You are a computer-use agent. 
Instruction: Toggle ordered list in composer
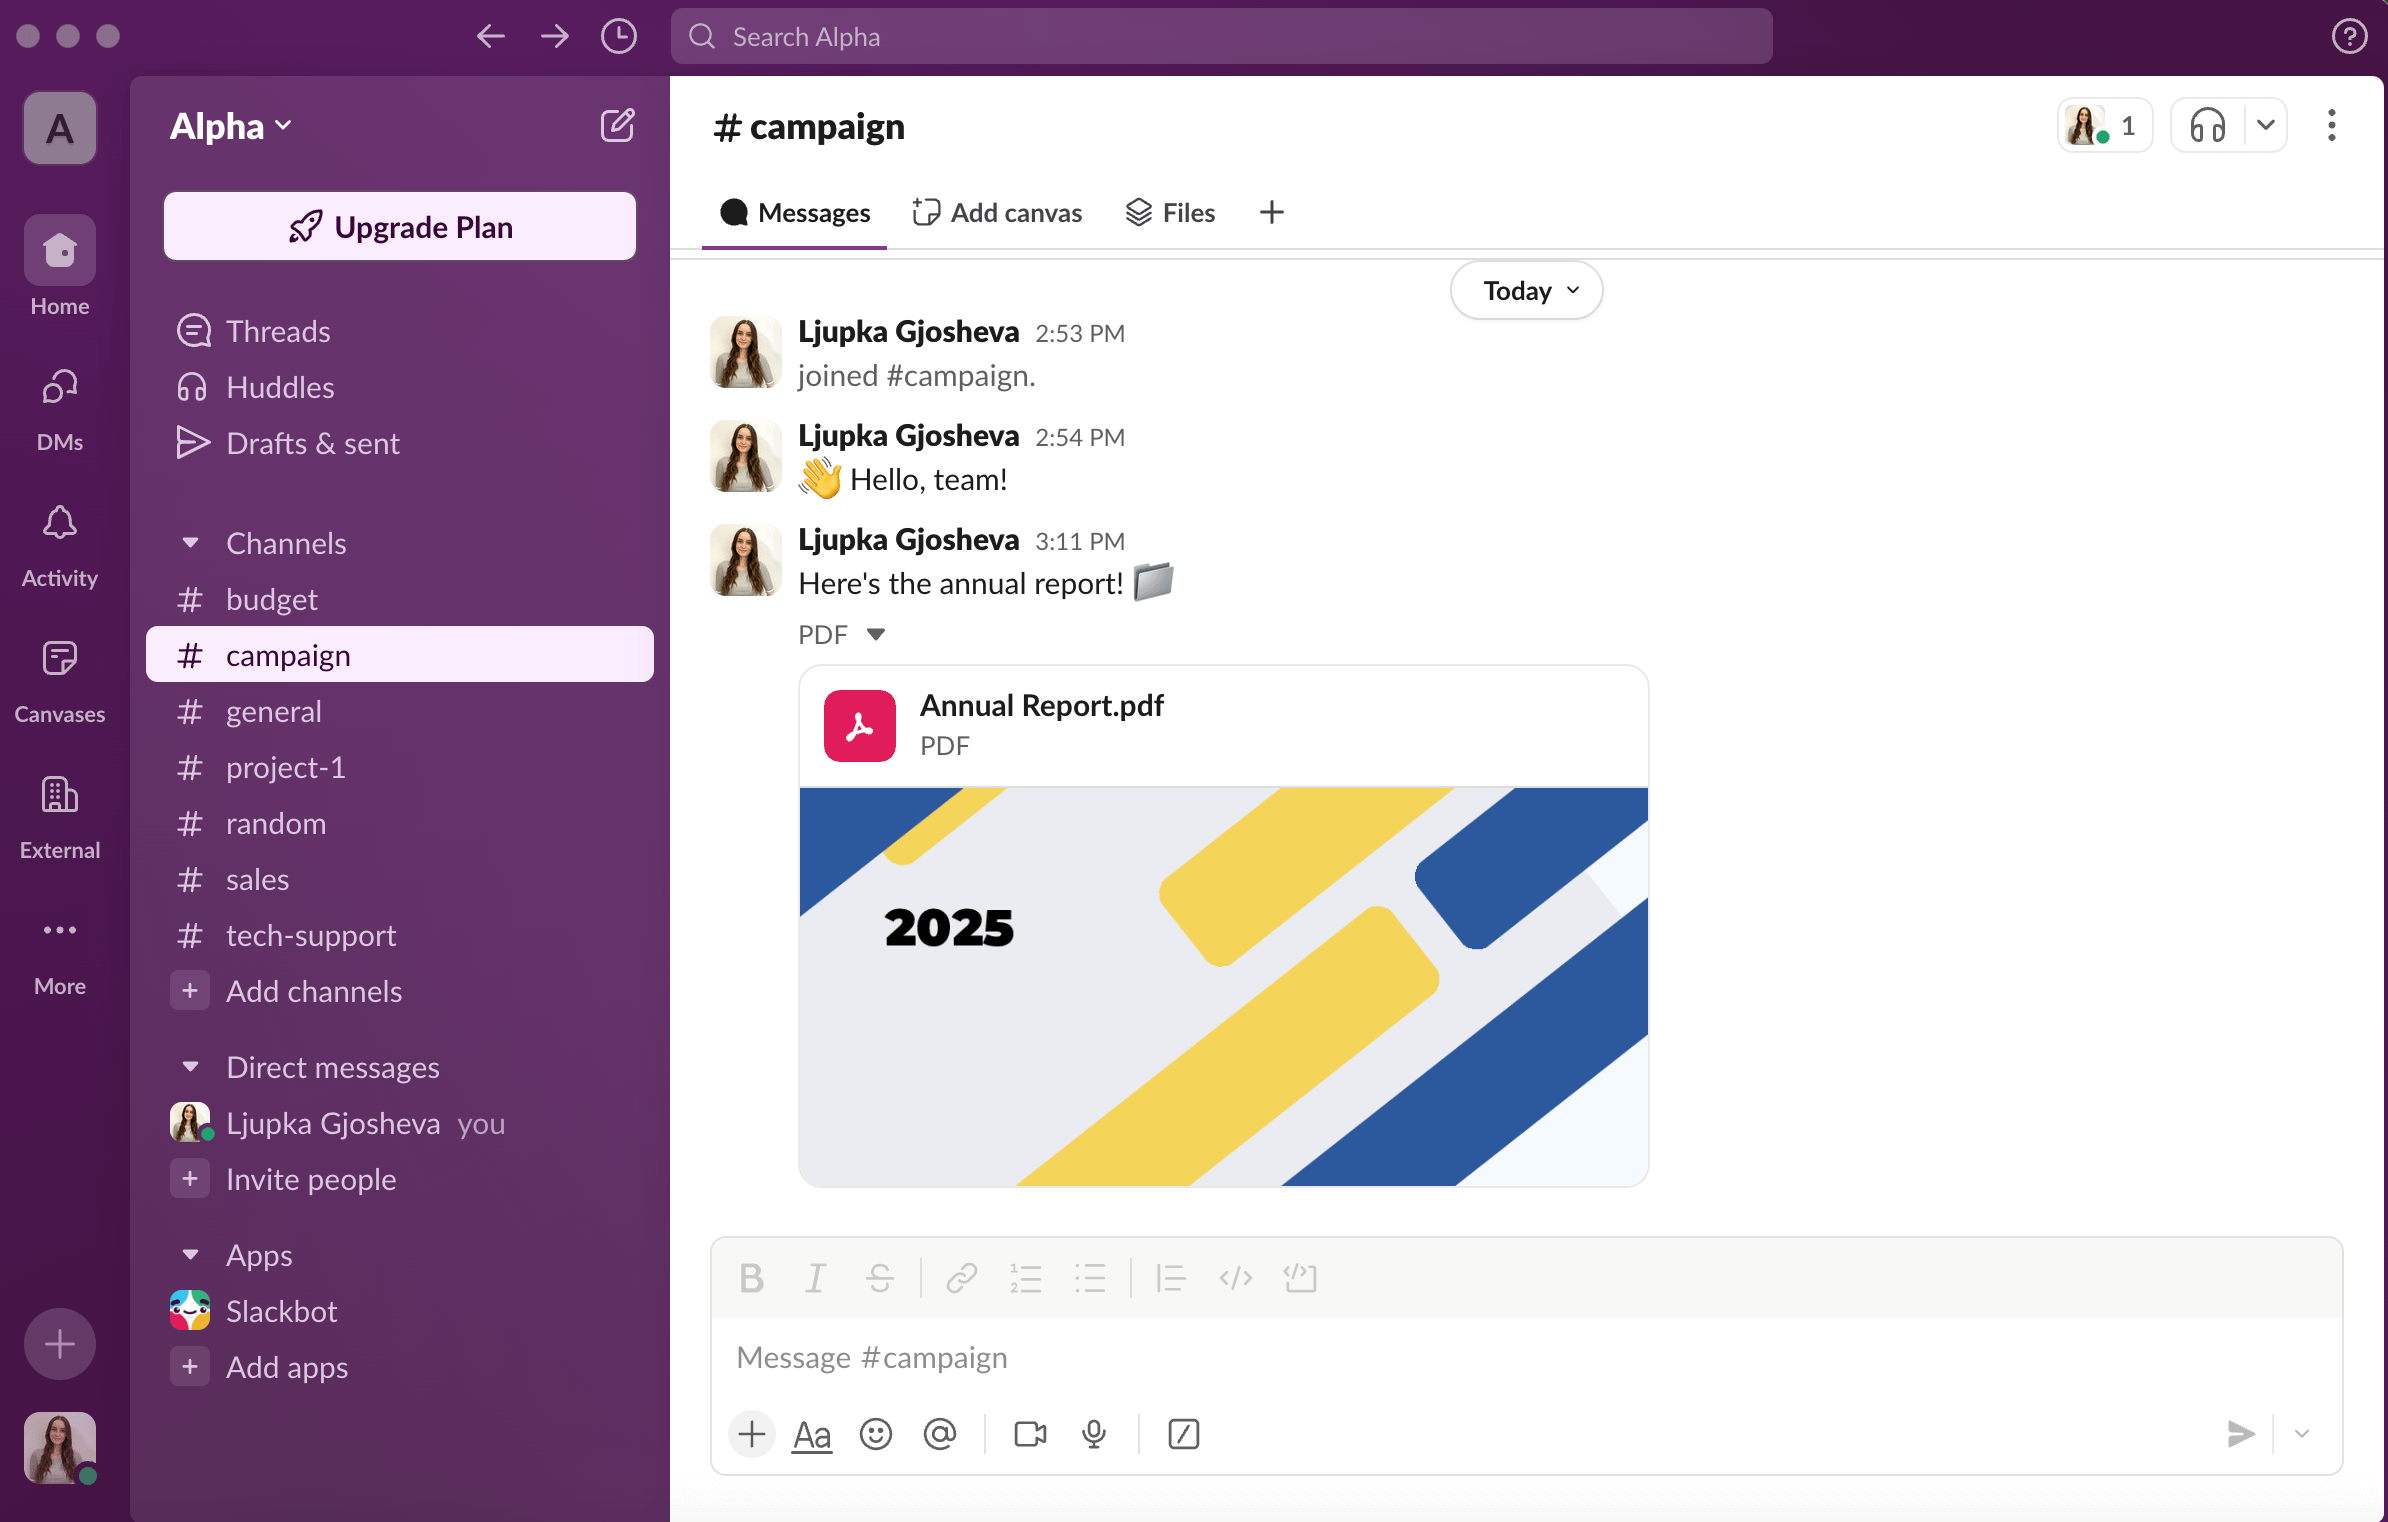pos(1025,1278)
